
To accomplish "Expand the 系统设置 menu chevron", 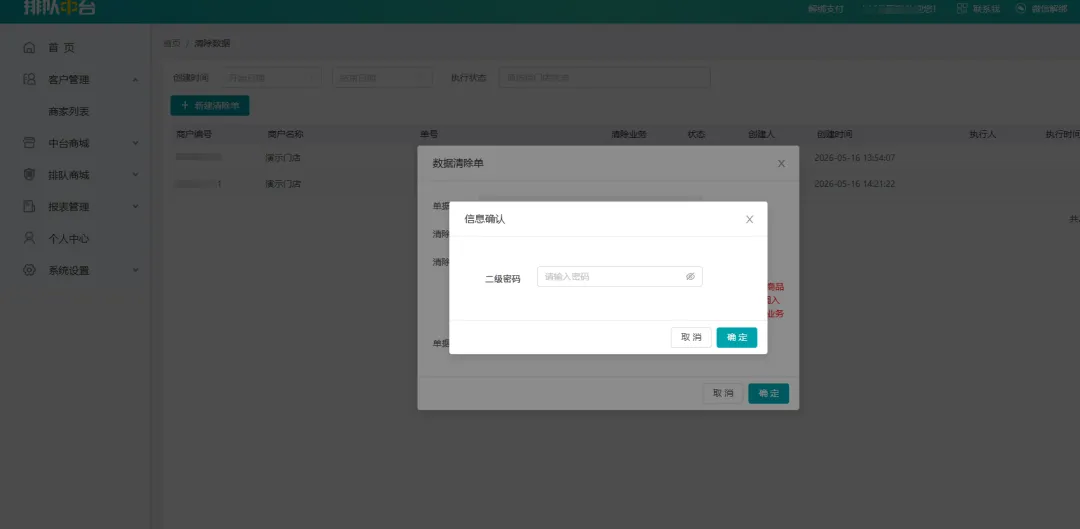I will coord(135,271).
